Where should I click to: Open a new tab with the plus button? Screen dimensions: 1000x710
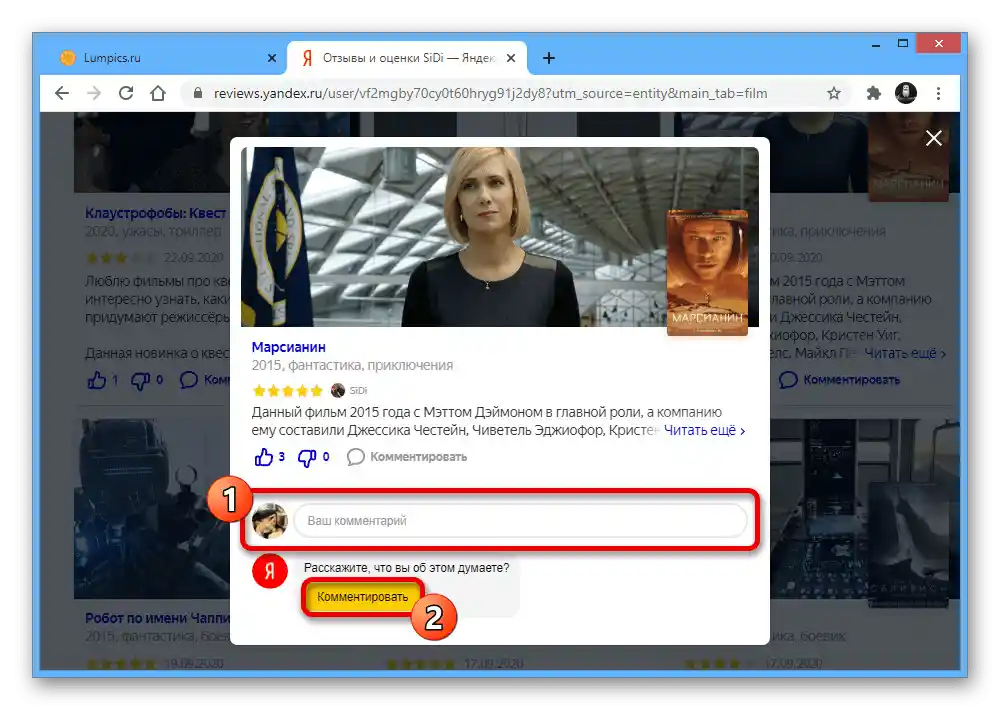click(548, 58)
